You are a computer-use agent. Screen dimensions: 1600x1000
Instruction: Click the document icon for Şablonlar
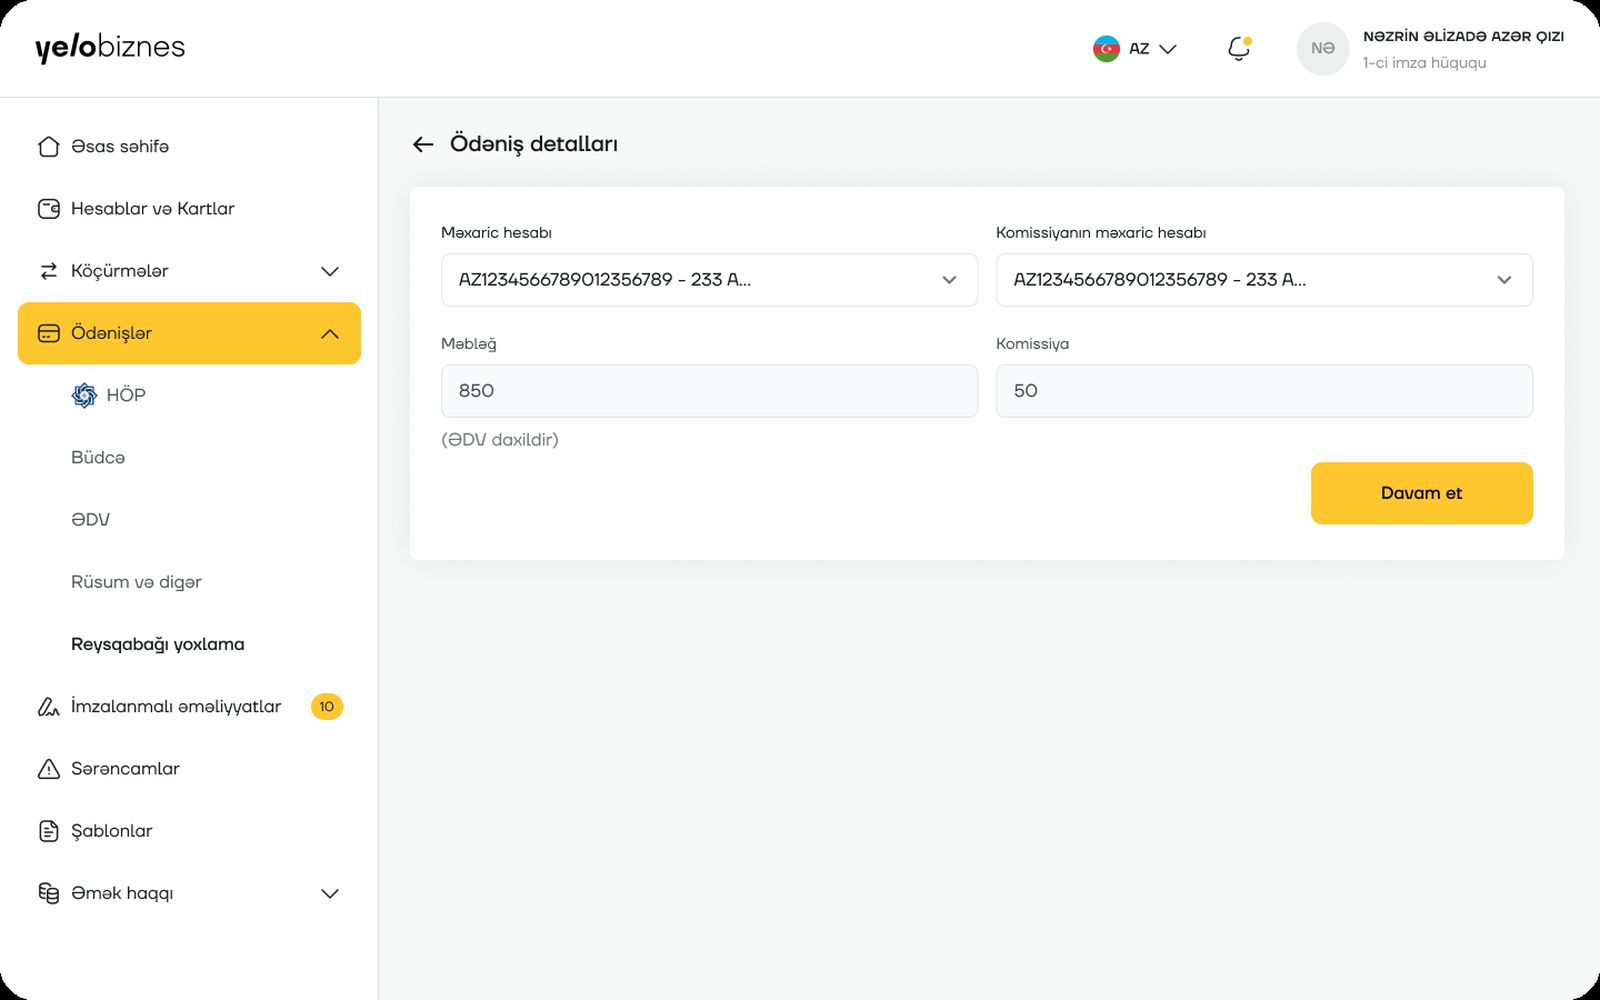tap(48, 831)
